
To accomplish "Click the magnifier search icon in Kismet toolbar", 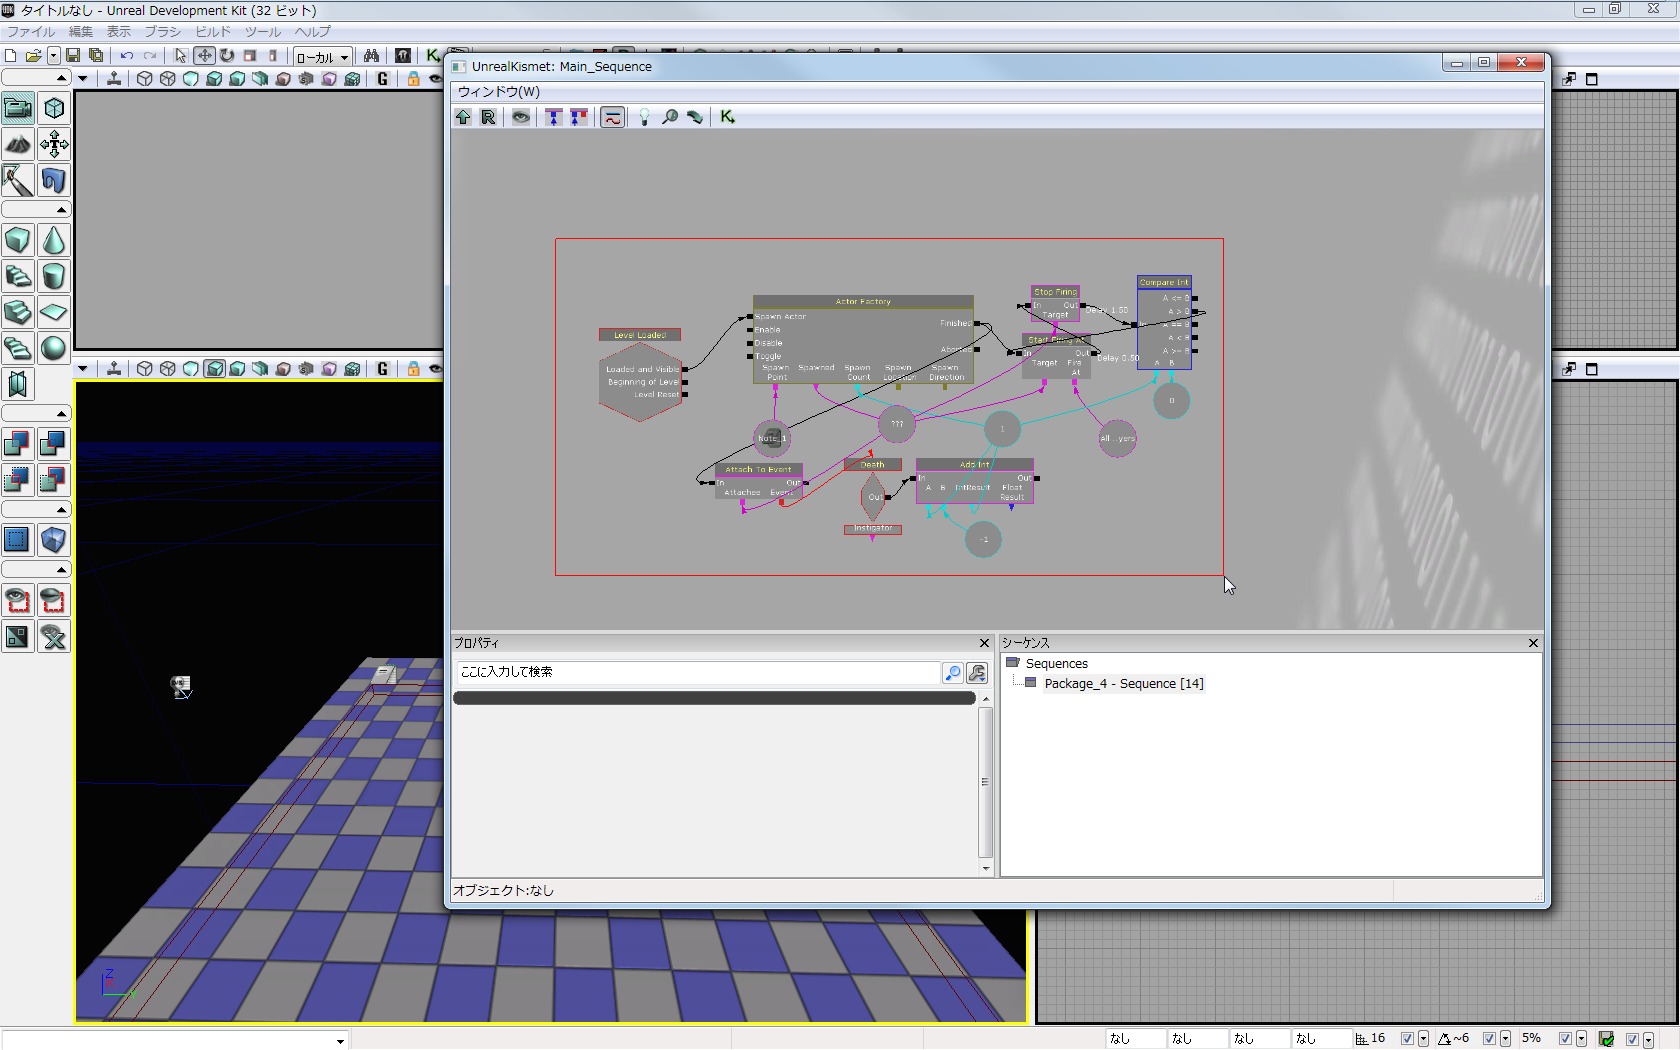I will pos(670,117).
